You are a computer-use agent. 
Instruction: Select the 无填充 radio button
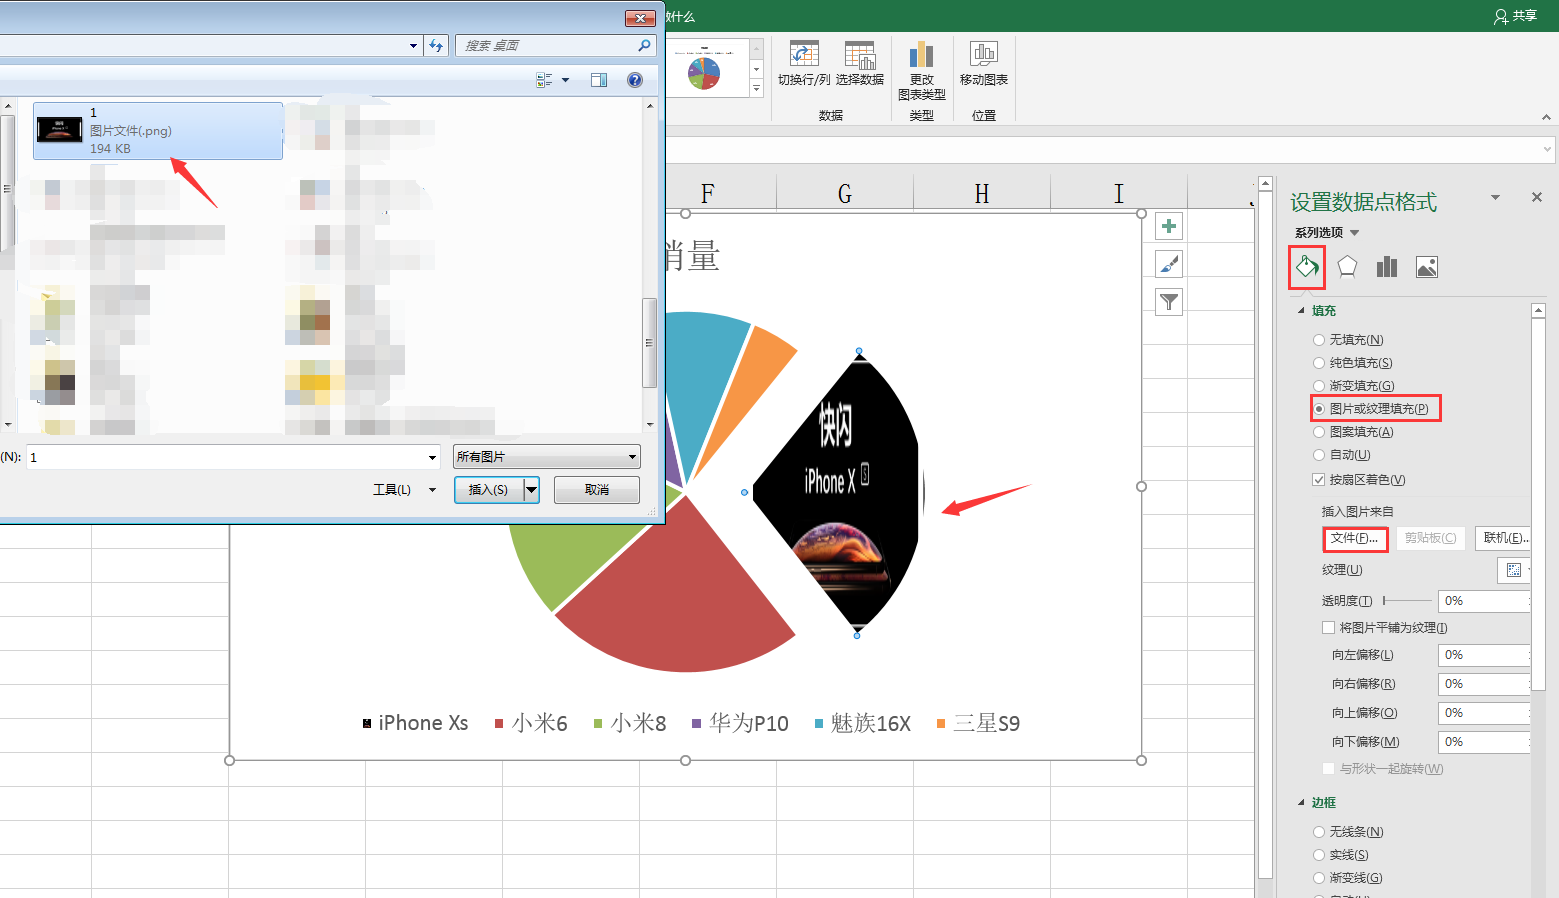pyautogui.click(x=1319, y=340)
